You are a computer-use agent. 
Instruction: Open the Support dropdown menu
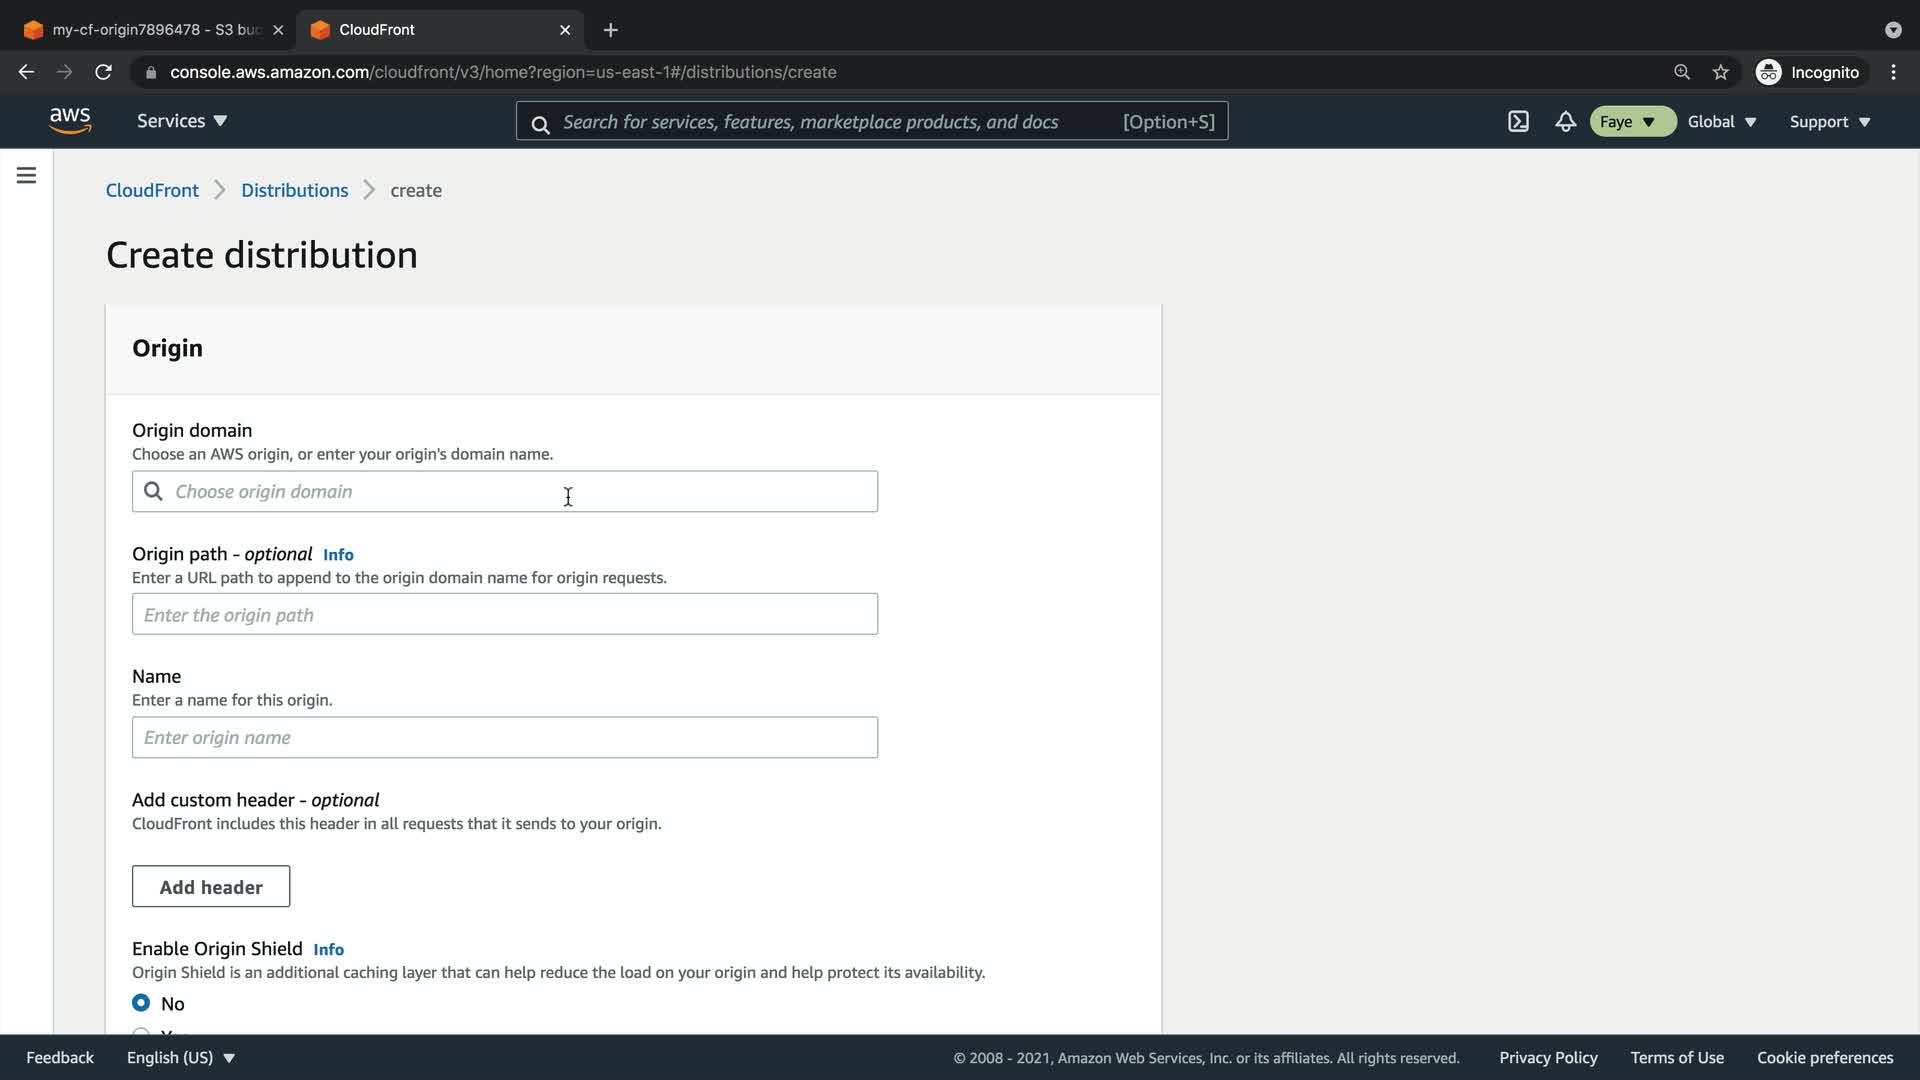[1829, 122]
